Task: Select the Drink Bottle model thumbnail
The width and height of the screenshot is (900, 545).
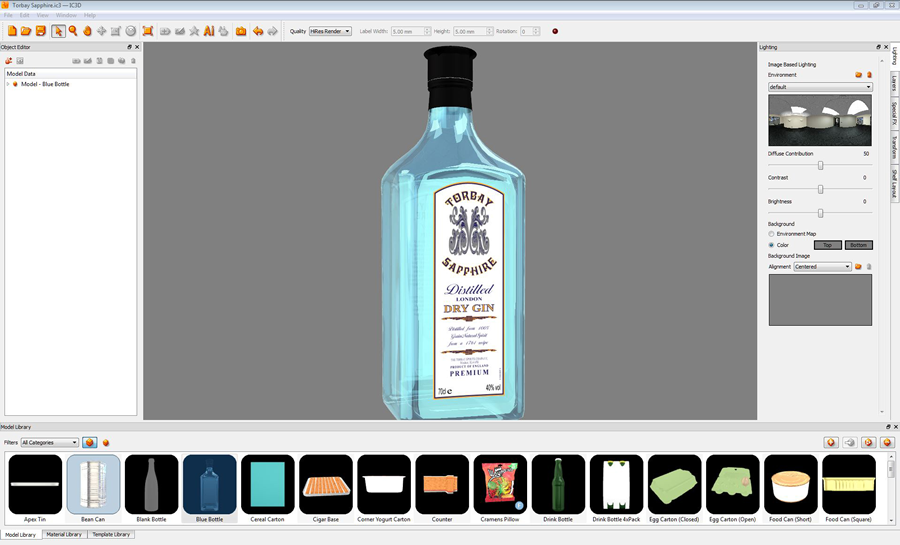Action: 558,484
